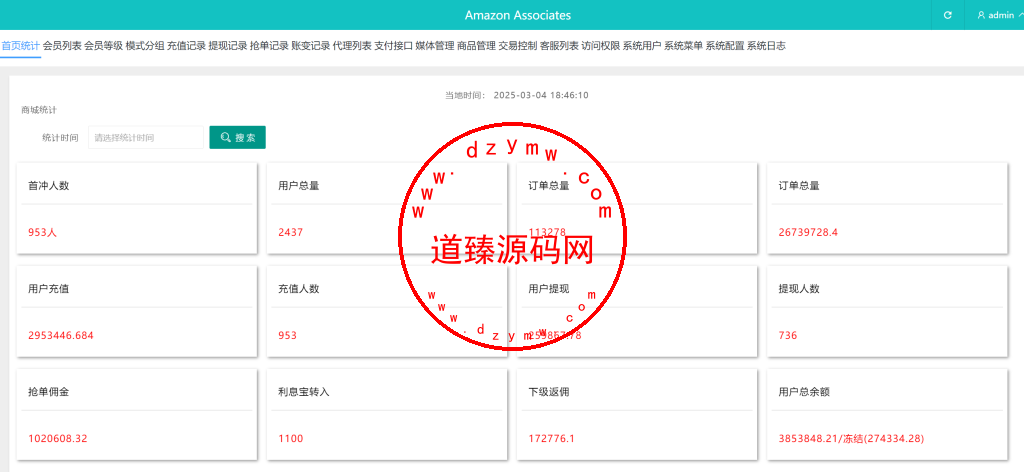Open the 账变记录 tab
The image size is (1024, 472).
[311, 46]
